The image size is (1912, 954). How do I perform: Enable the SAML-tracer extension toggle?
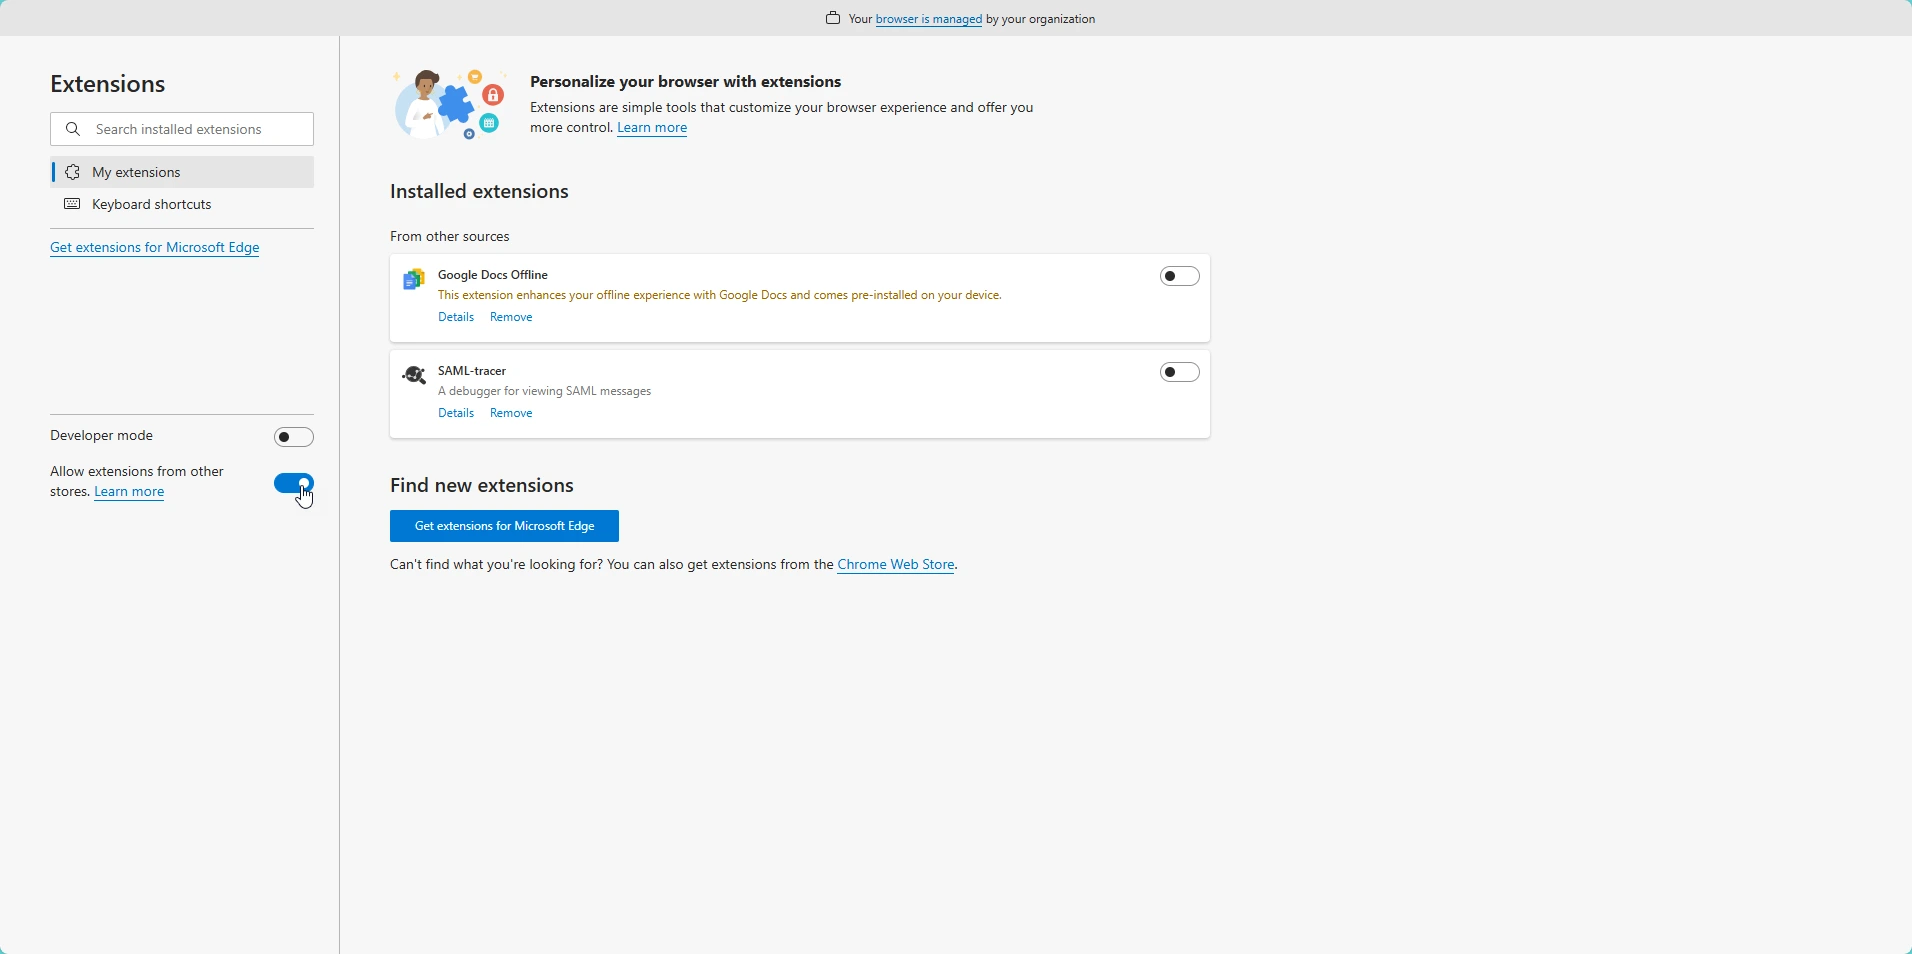coord(1180,372)
